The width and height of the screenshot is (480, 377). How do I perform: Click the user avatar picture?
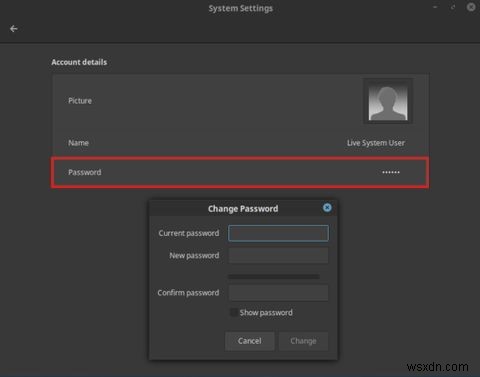coord(388,101)
